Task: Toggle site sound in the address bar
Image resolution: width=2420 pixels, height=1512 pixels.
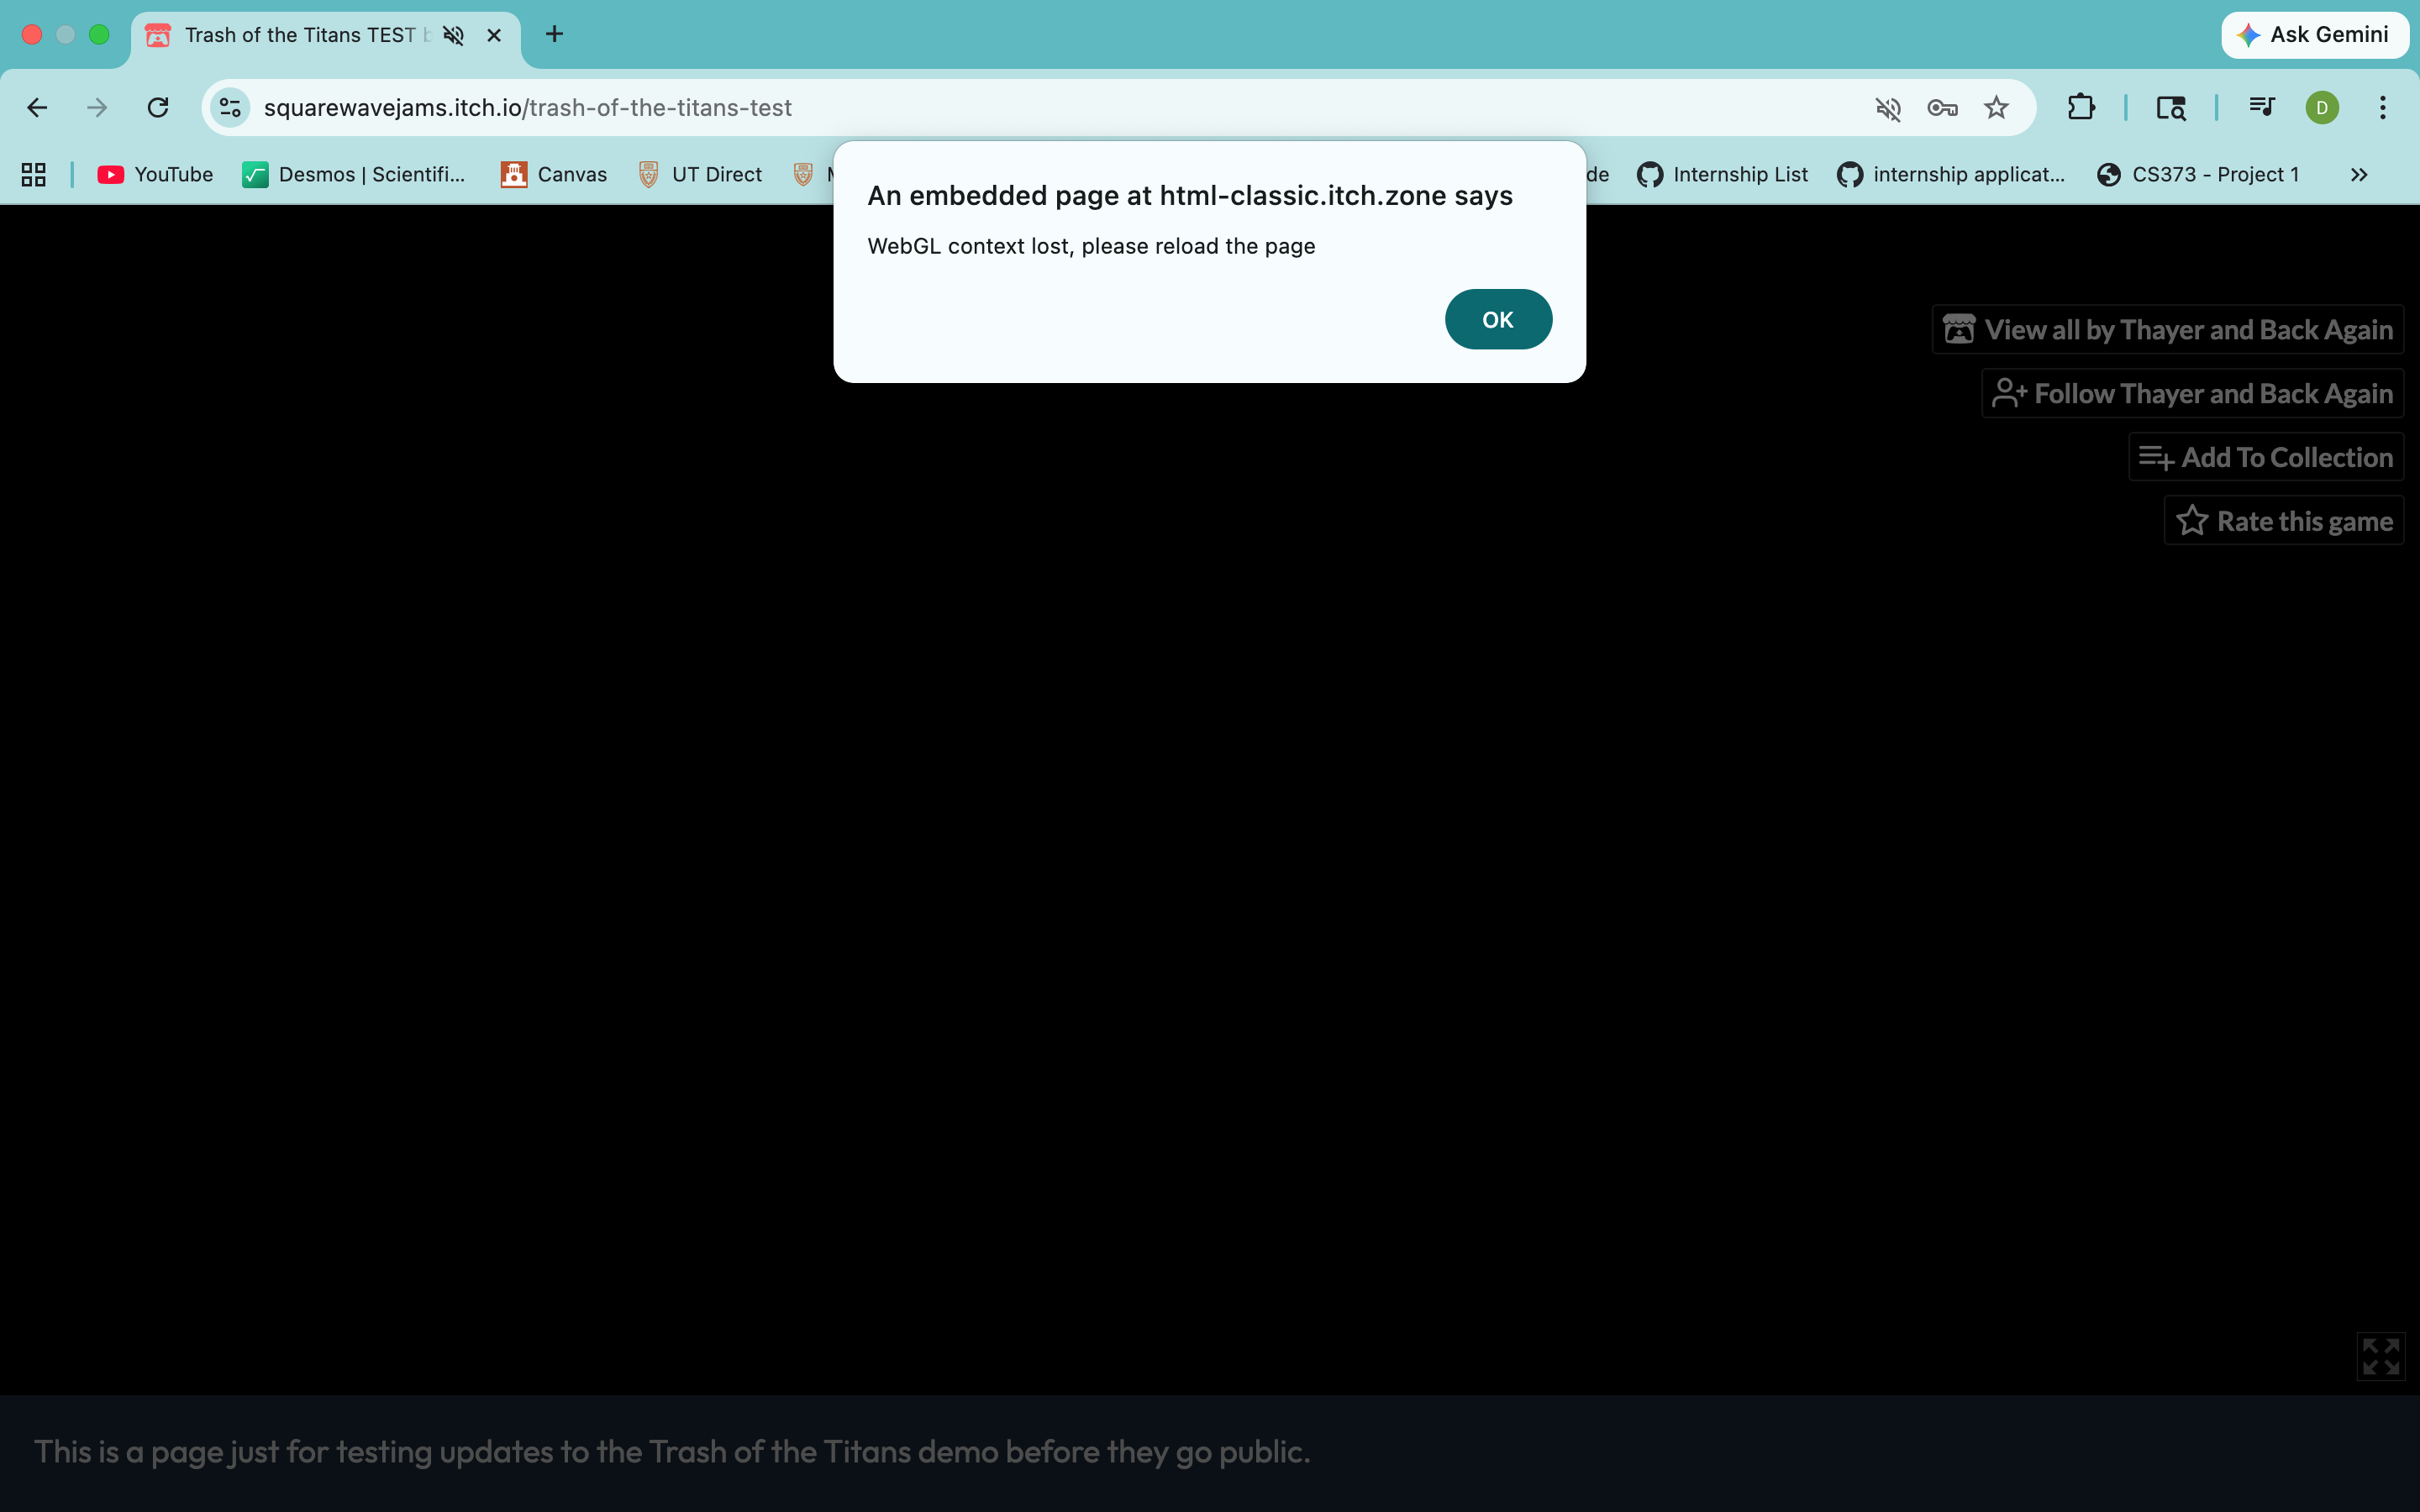Action: click(x=1887, y=107)
